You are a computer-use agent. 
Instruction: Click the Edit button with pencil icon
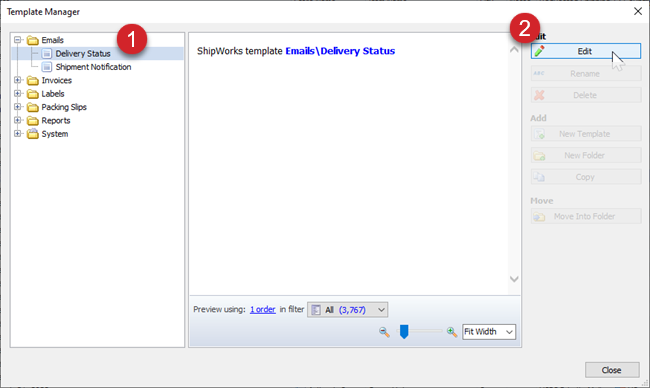586,51
